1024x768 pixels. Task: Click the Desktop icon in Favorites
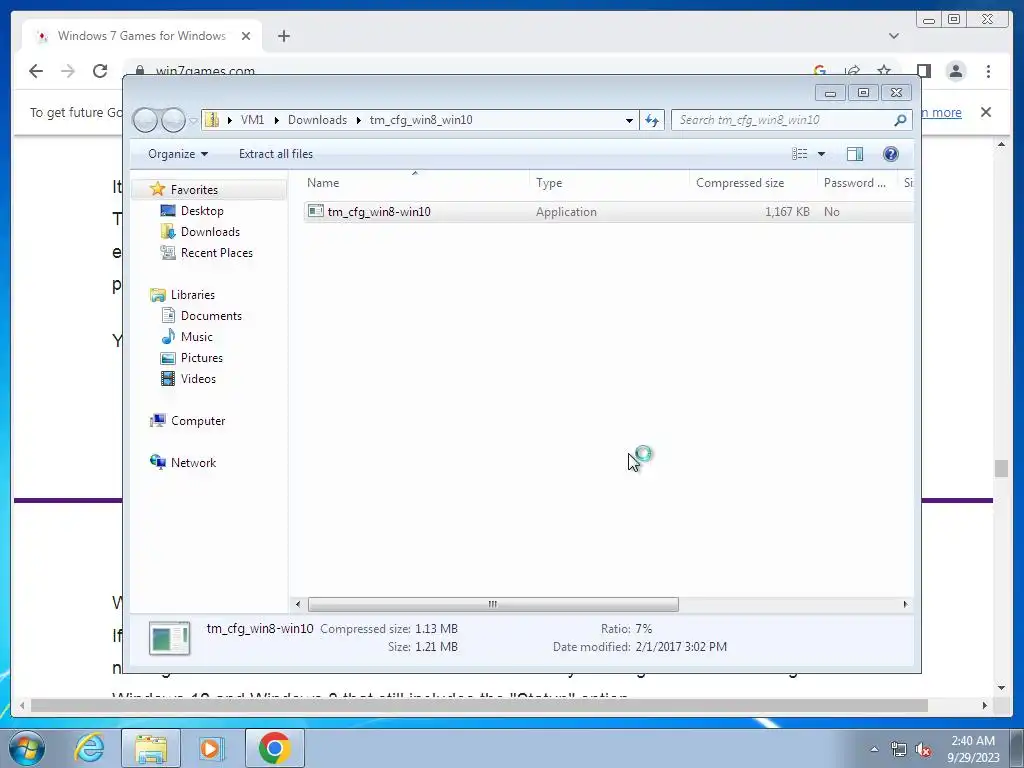[168, 210]
